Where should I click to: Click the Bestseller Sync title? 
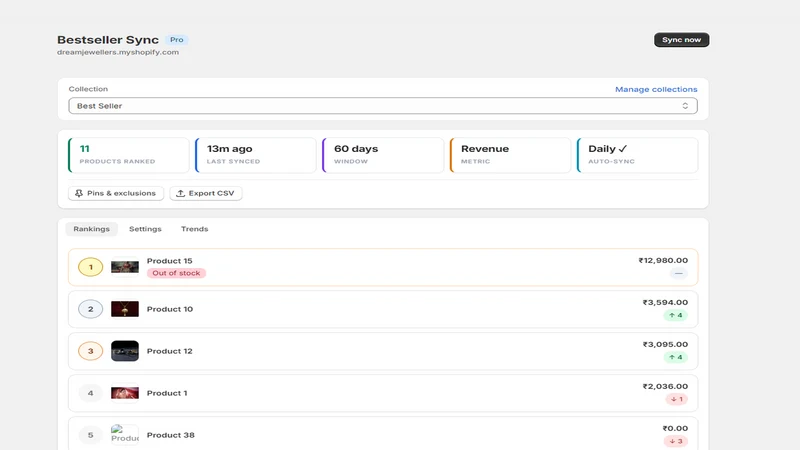(x=108, y=40)
